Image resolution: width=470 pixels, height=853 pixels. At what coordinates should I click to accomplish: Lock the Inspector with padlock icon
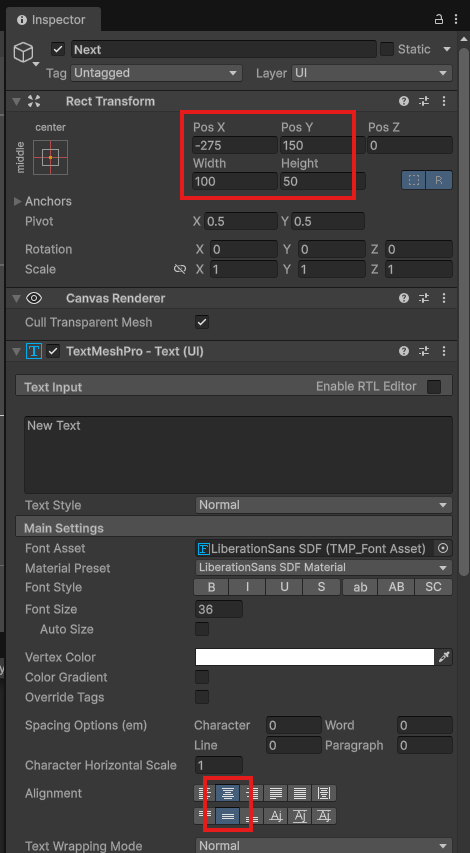438,20
